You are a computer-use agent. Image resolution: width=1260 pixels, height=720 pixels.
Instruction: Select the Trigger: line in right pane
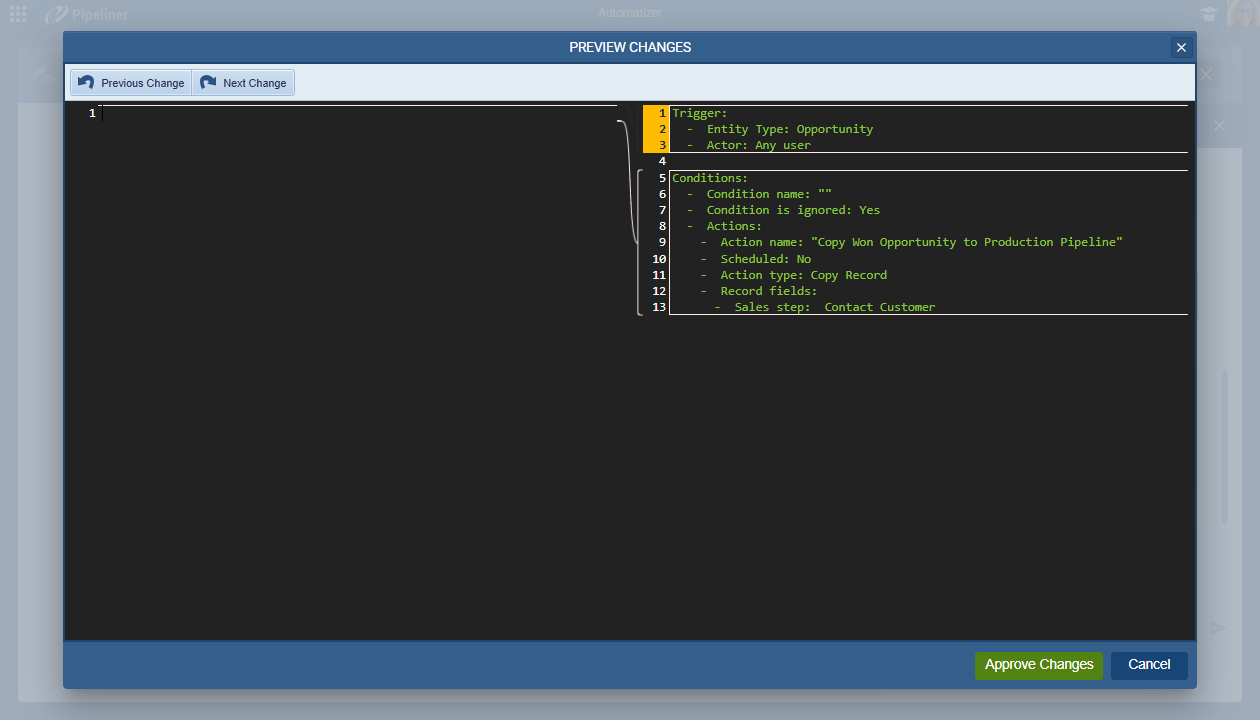700,113
